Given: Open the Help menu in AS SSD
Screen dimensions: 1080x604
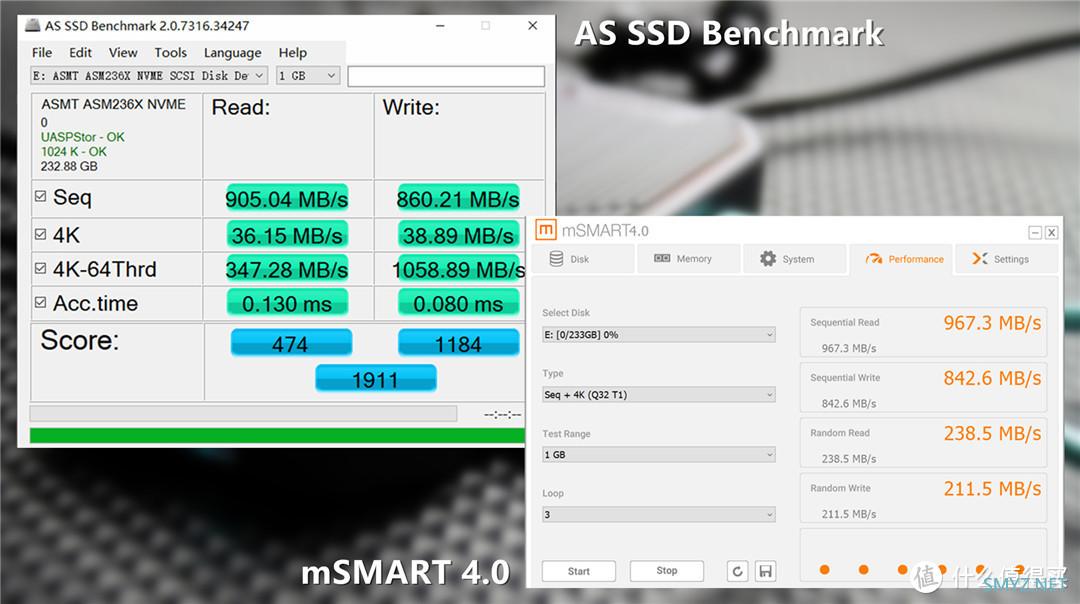Looking at the screenshot, I should tap(293, 52).
